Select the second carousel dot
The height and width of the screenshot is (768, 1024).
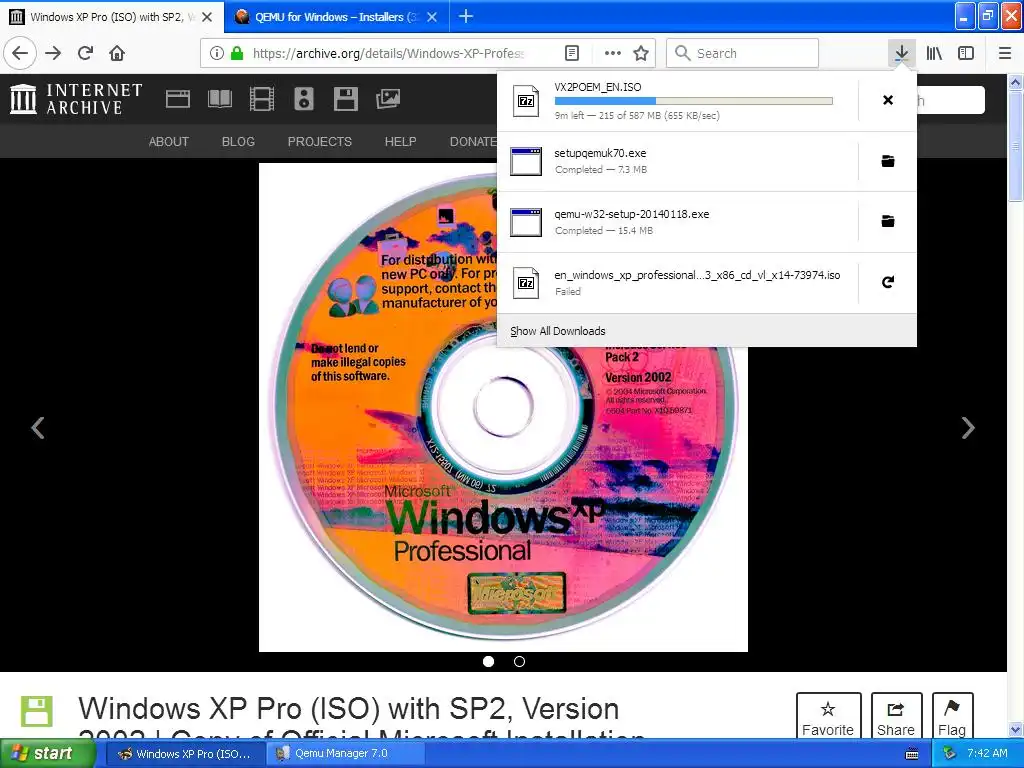tap(519, 662)
